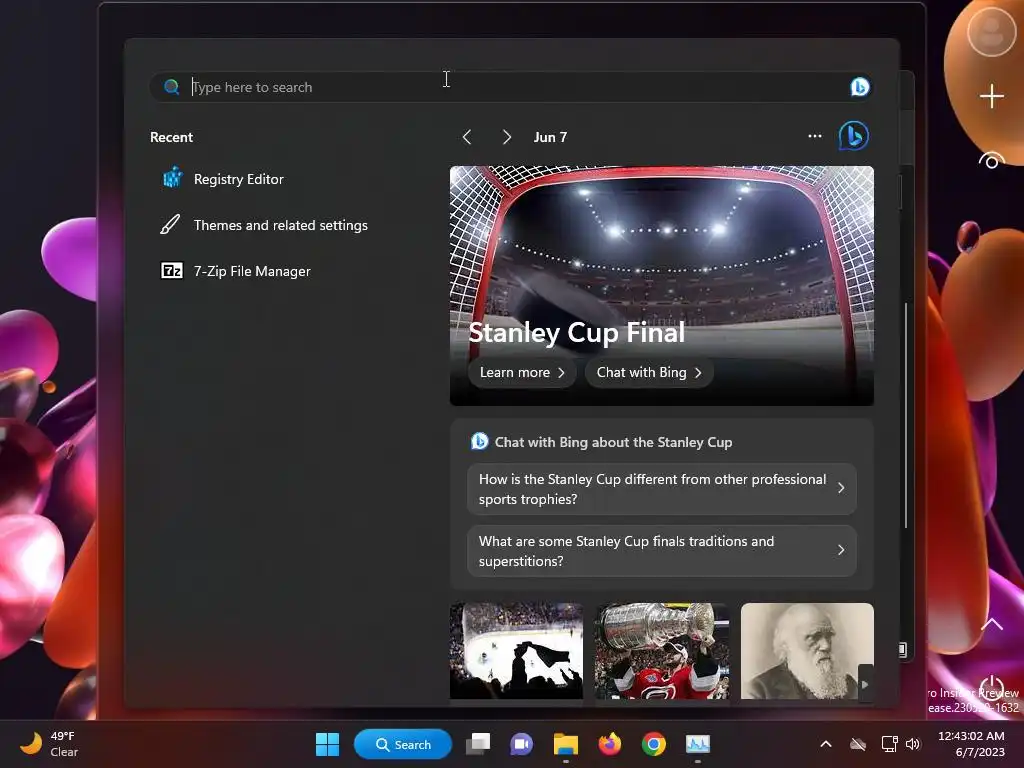The image size is (1024, 768).
Task: Launch Google Chrome from the taskbar
Action: coord(654,744)
